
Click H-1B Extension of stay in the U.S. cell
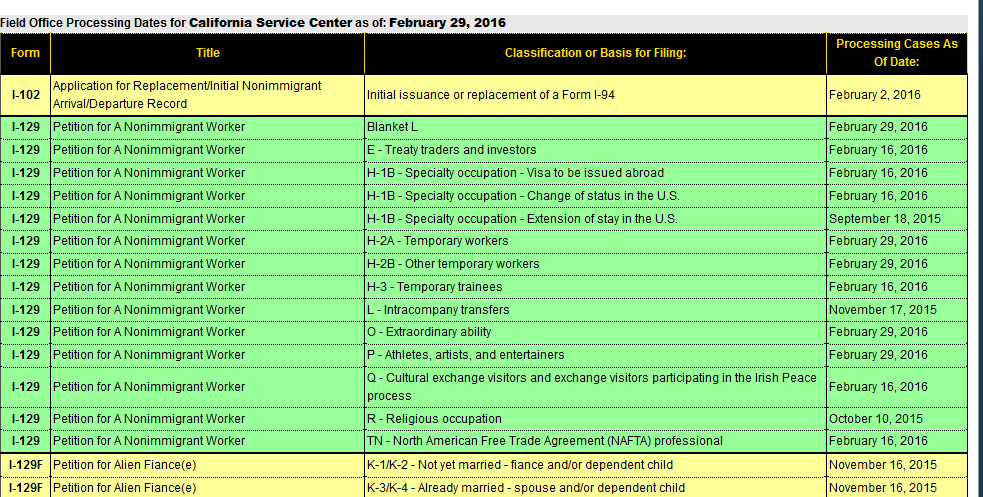595,219
